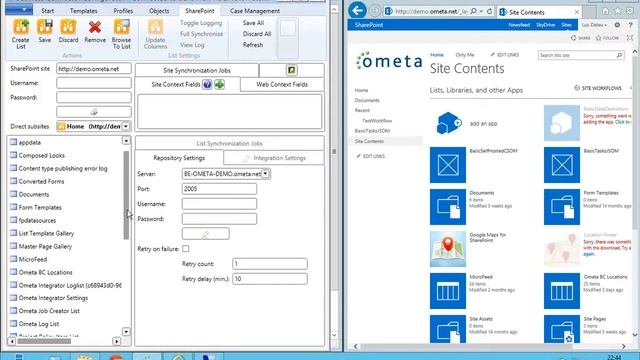Click Retry count input field
The image size is (640, 360).
click(x=270, y=264)
